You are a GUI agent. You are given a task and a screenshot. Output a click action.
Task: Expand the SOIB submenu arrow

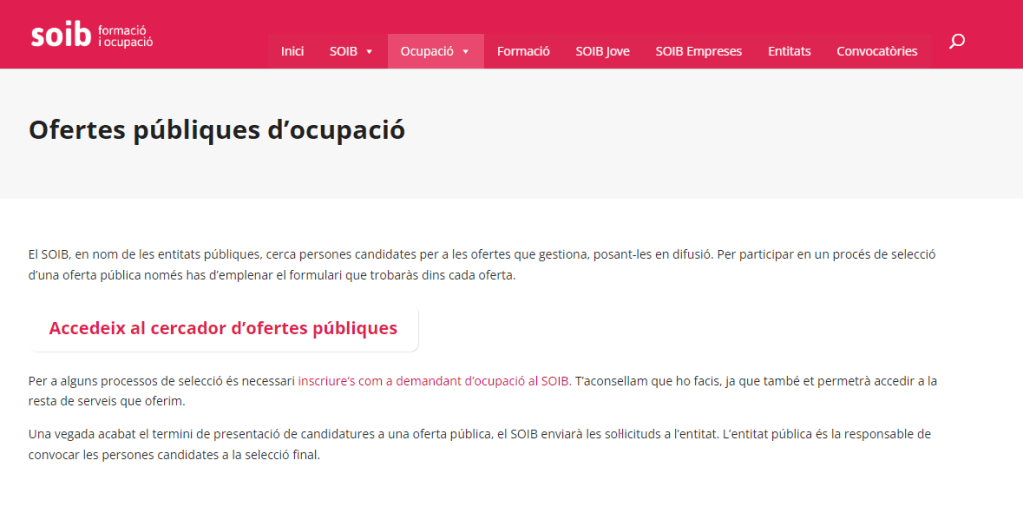click(x=369, y=52)
